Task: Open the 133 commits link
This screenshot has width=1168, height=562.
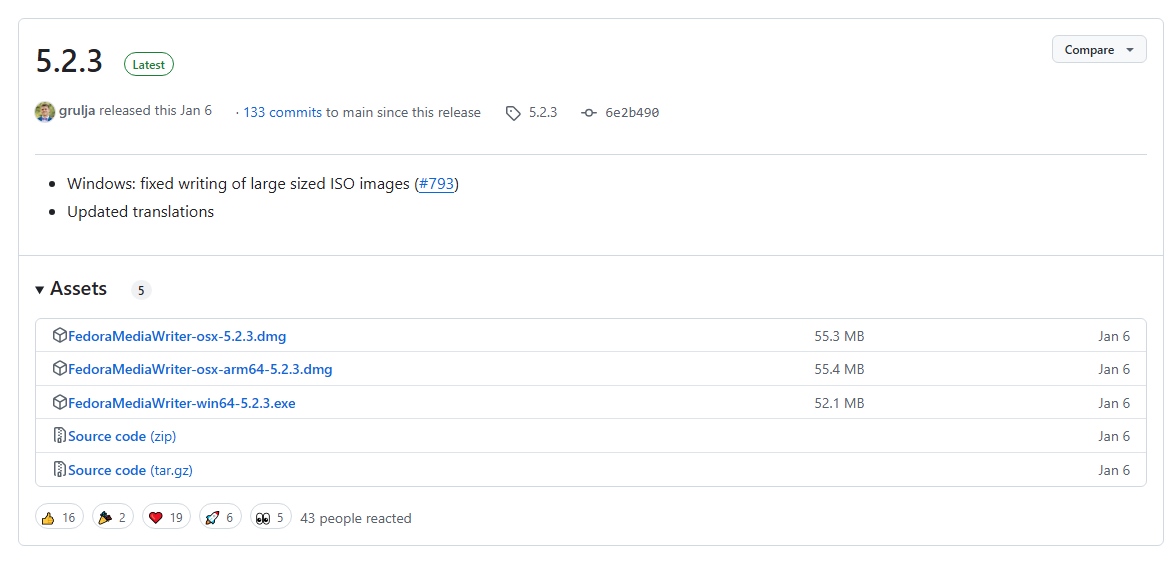Action: point(282,113)
